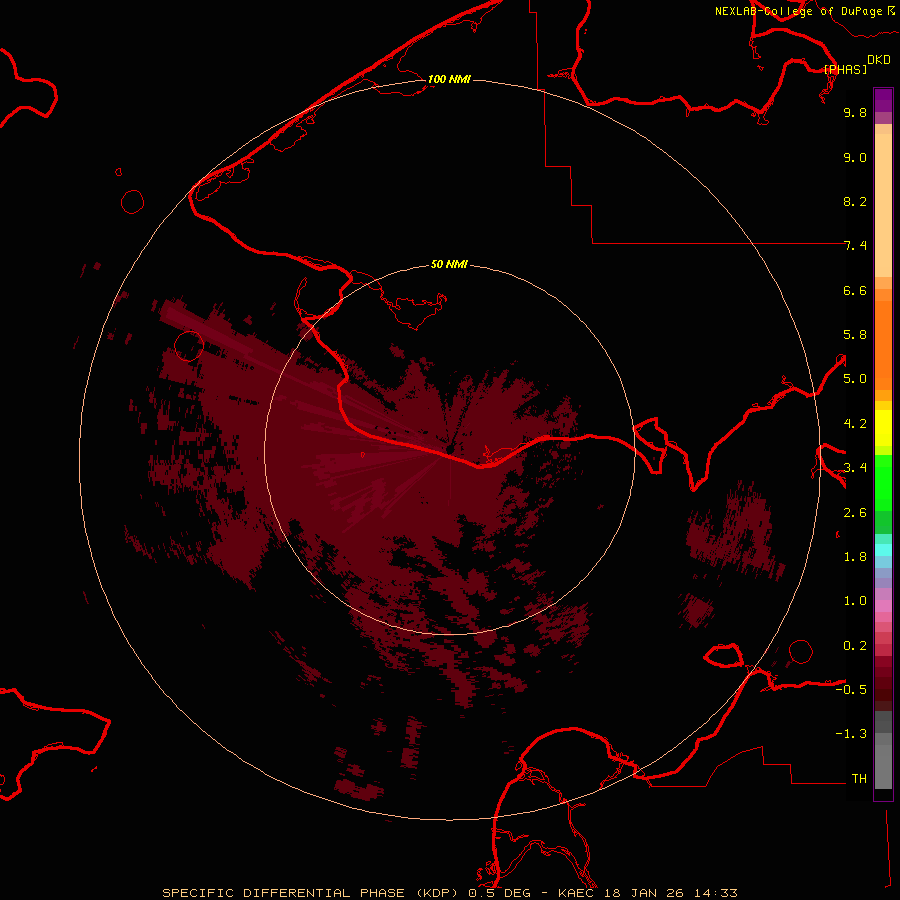Click the bright green band of the color bar
This screenshot has width=900, height=900.
coord(883,483)
